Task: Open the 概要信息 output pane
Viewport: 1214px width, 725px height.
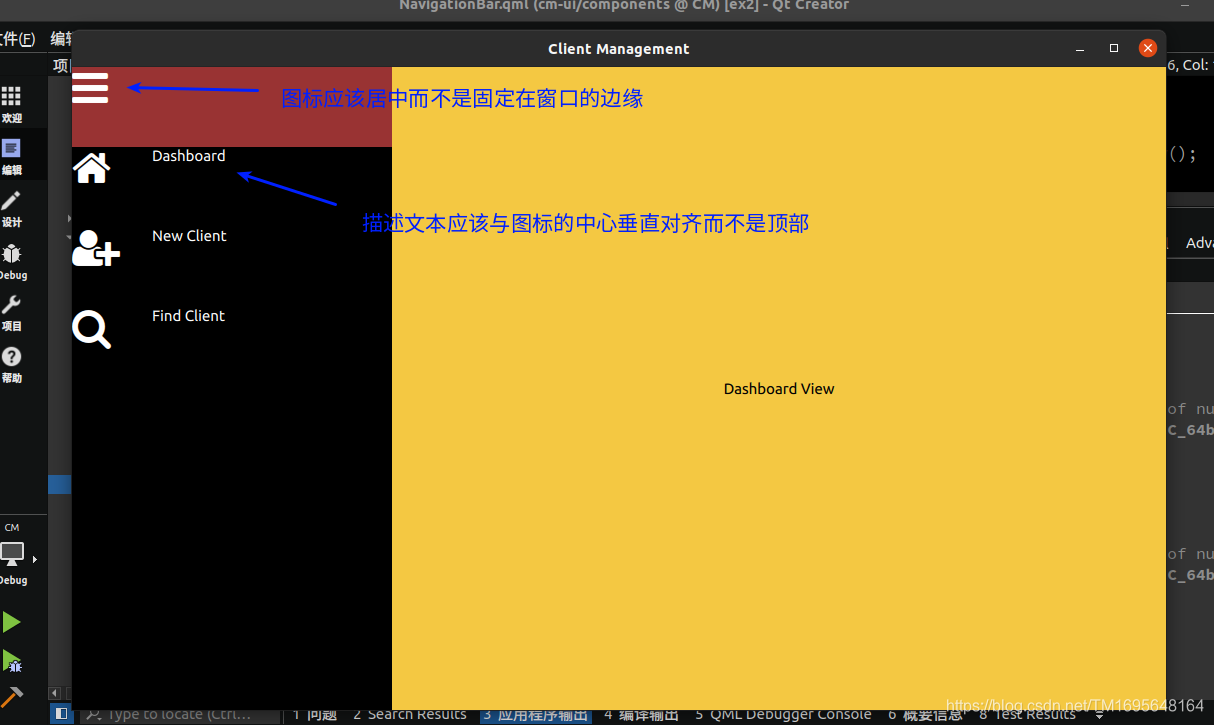Action: [925, 714]
